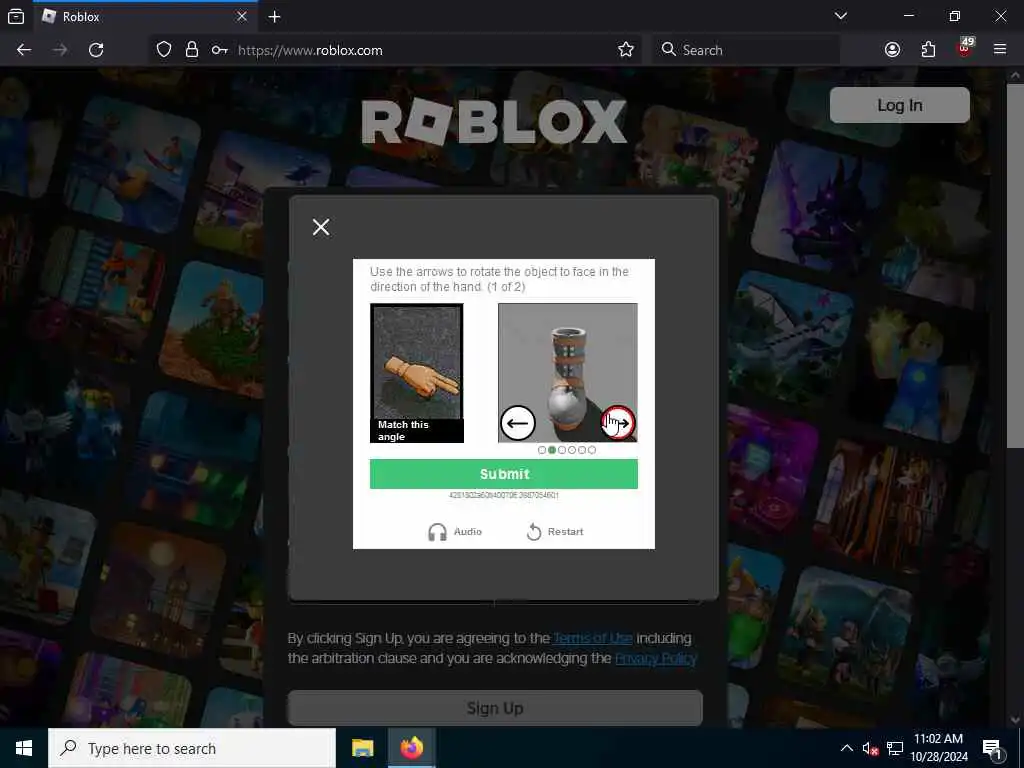The image size is (1024, 768).
Task: Open the extensions puzzle-piece icon
Action: 928,50
